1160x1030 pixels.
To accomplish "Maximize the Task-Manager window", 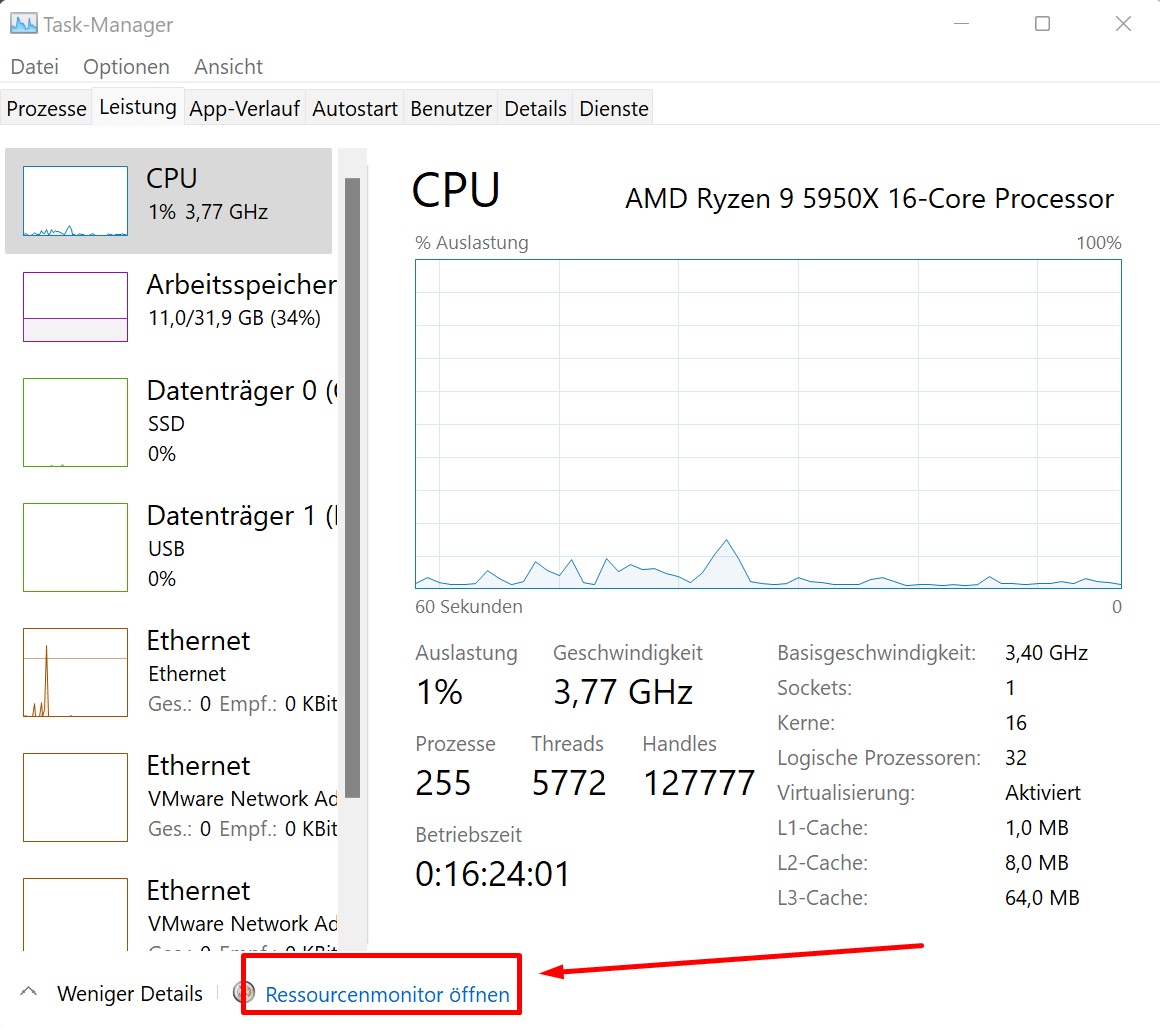I will 1042,24.
